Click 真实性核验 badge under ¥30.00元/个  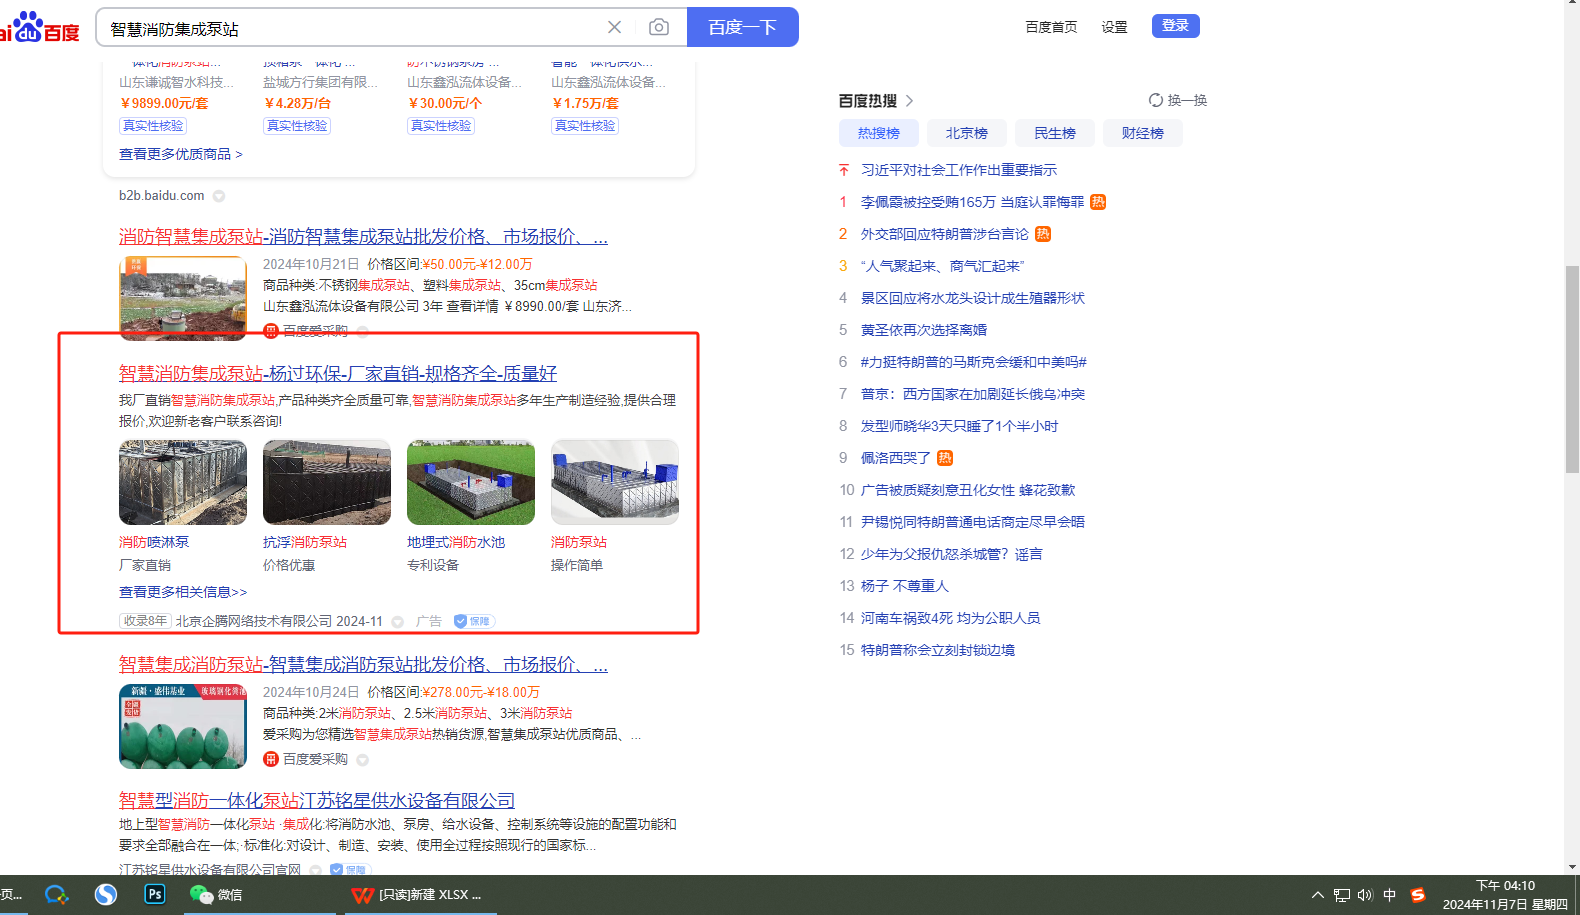[x=441, y=126]
